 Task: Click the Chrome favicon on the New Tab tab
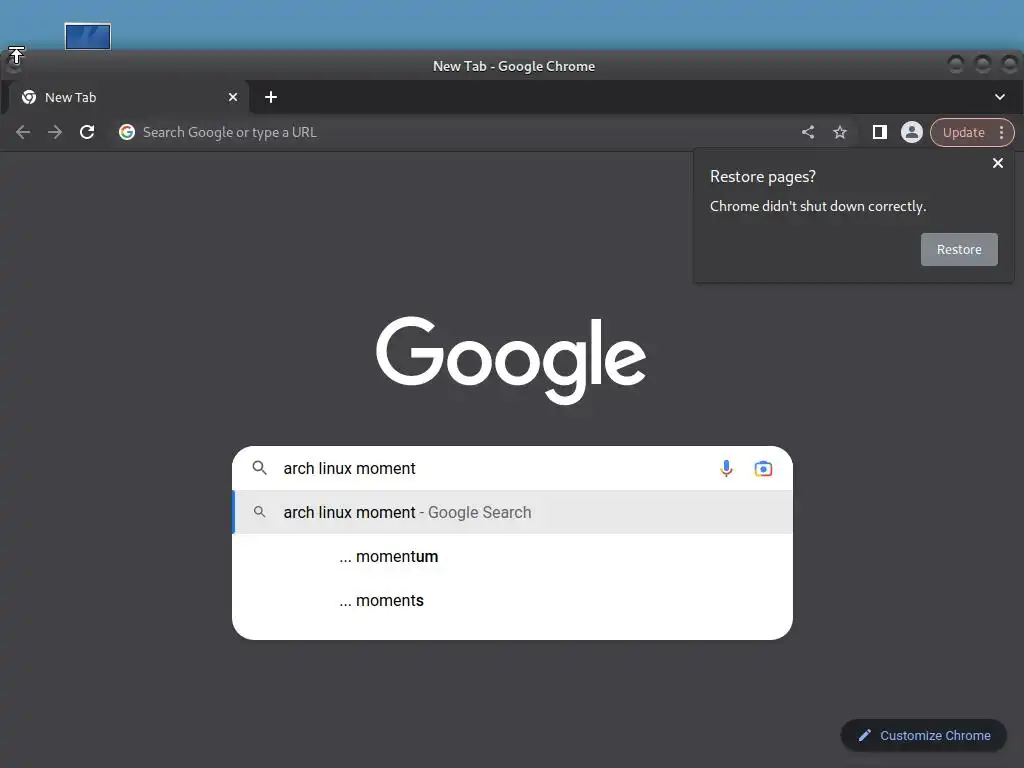coord(29,97)
